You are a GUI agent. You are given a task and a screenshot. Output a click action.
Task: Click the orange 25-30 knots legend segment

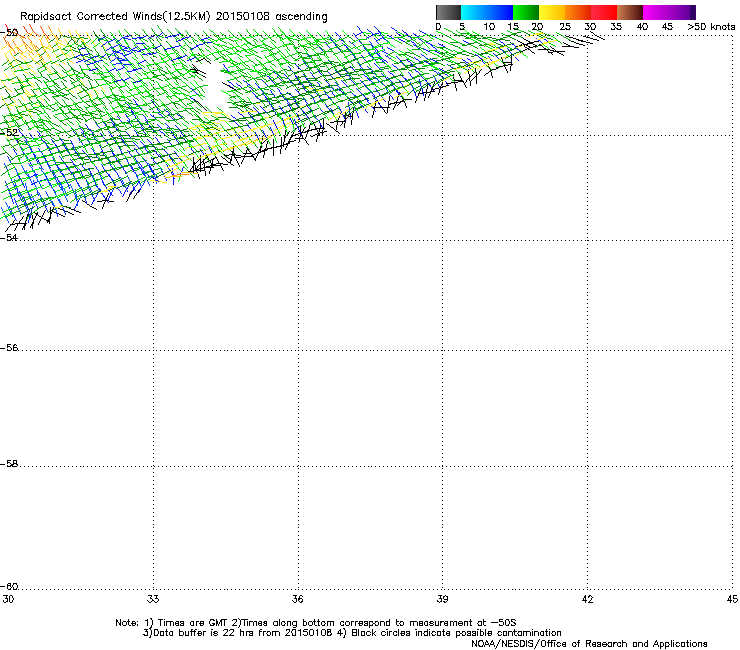578,12
